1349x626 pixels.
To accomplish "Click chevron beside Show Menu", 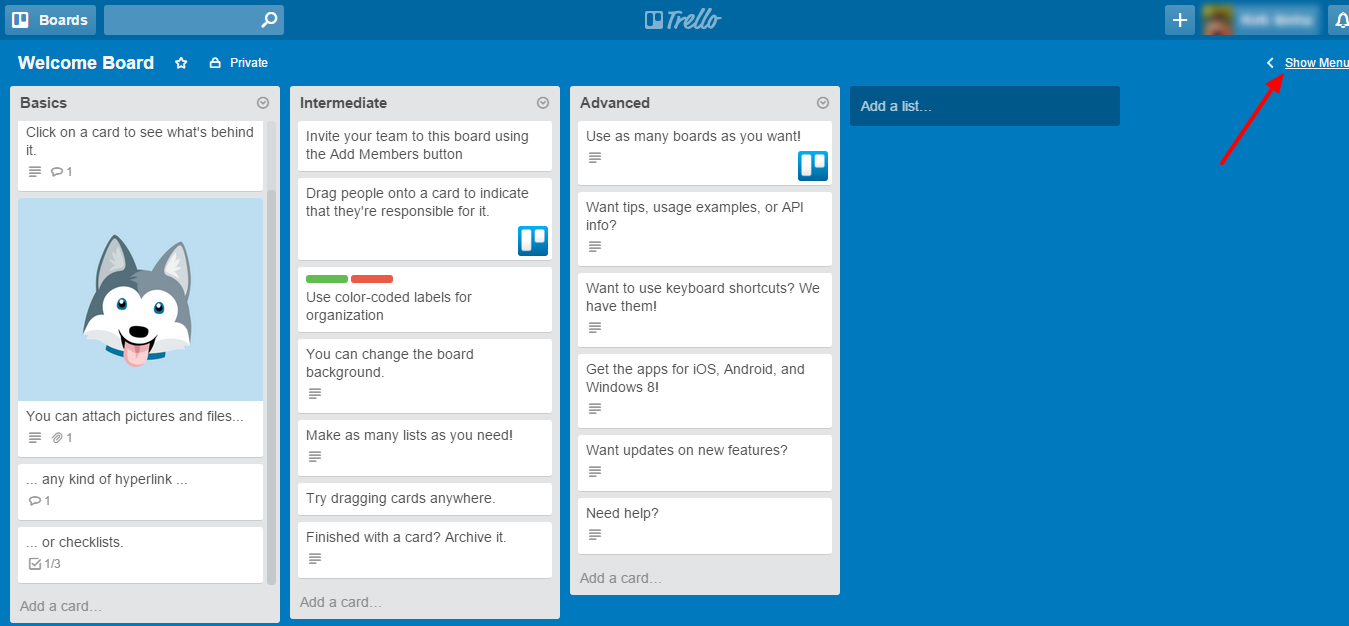I will pyautogui.click(x=1270, y=63).
